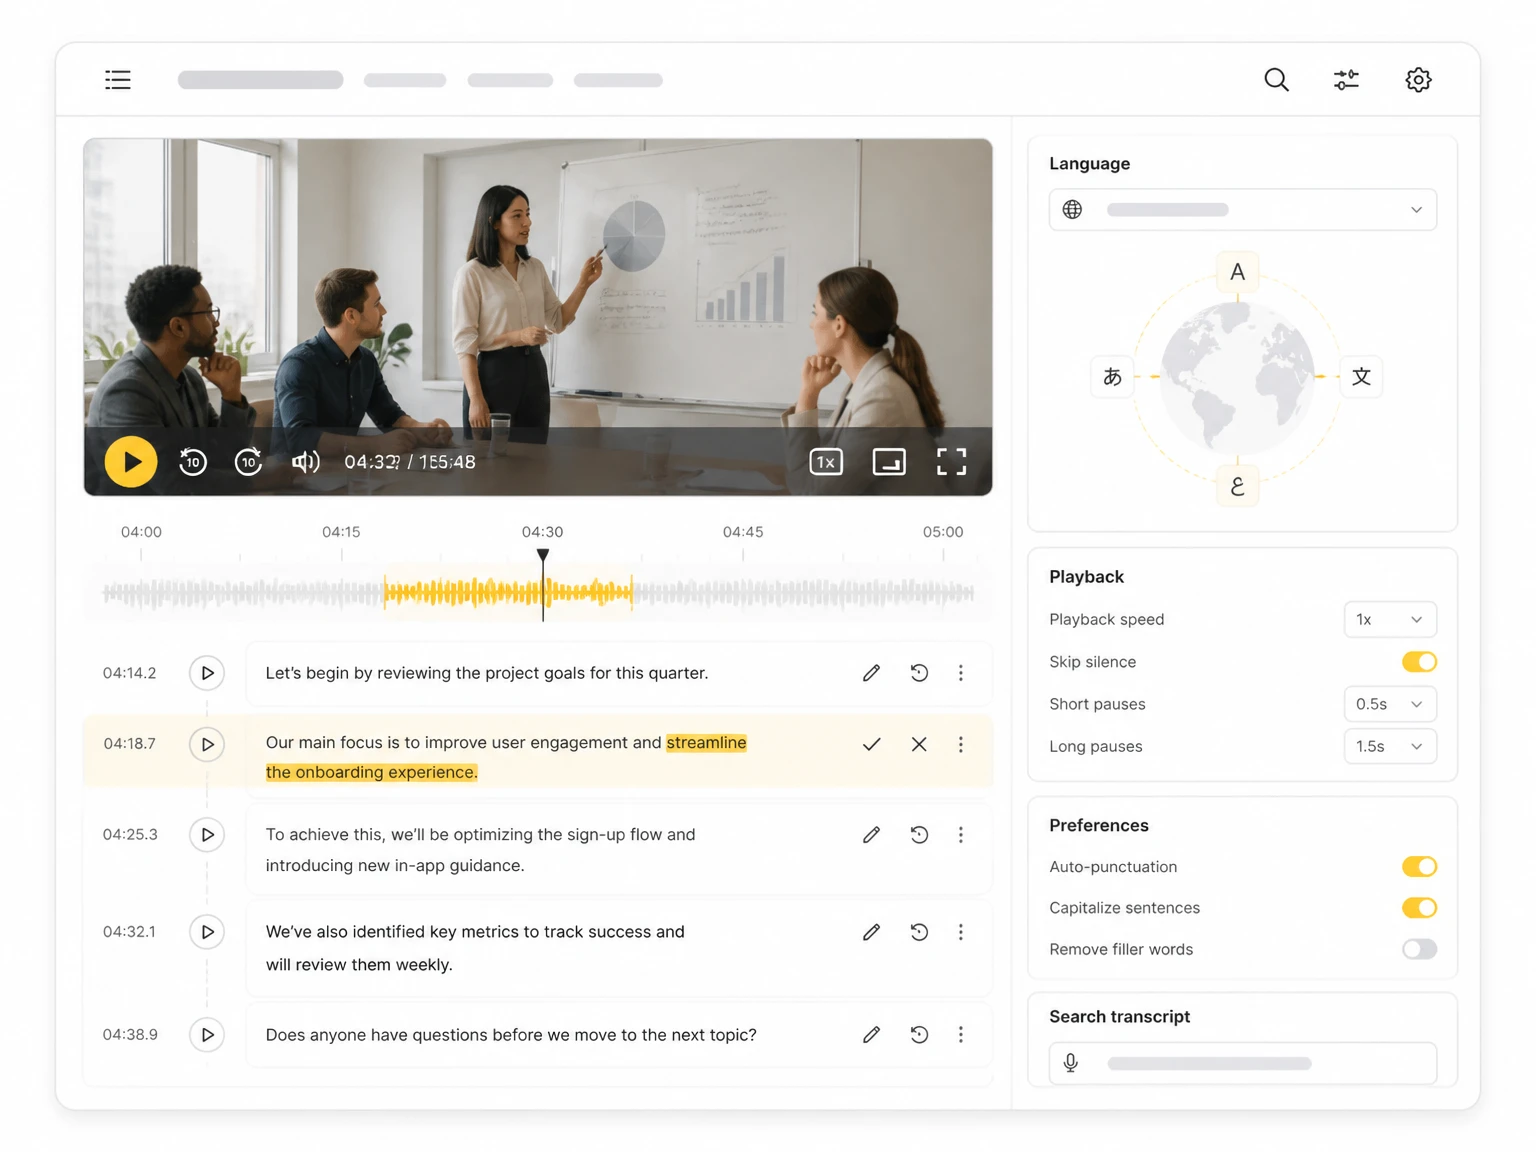The width and height of the screenshot is (1536, 1152).
Task: Revert the 04:32.1 segment history
Action: coord(919,932)
